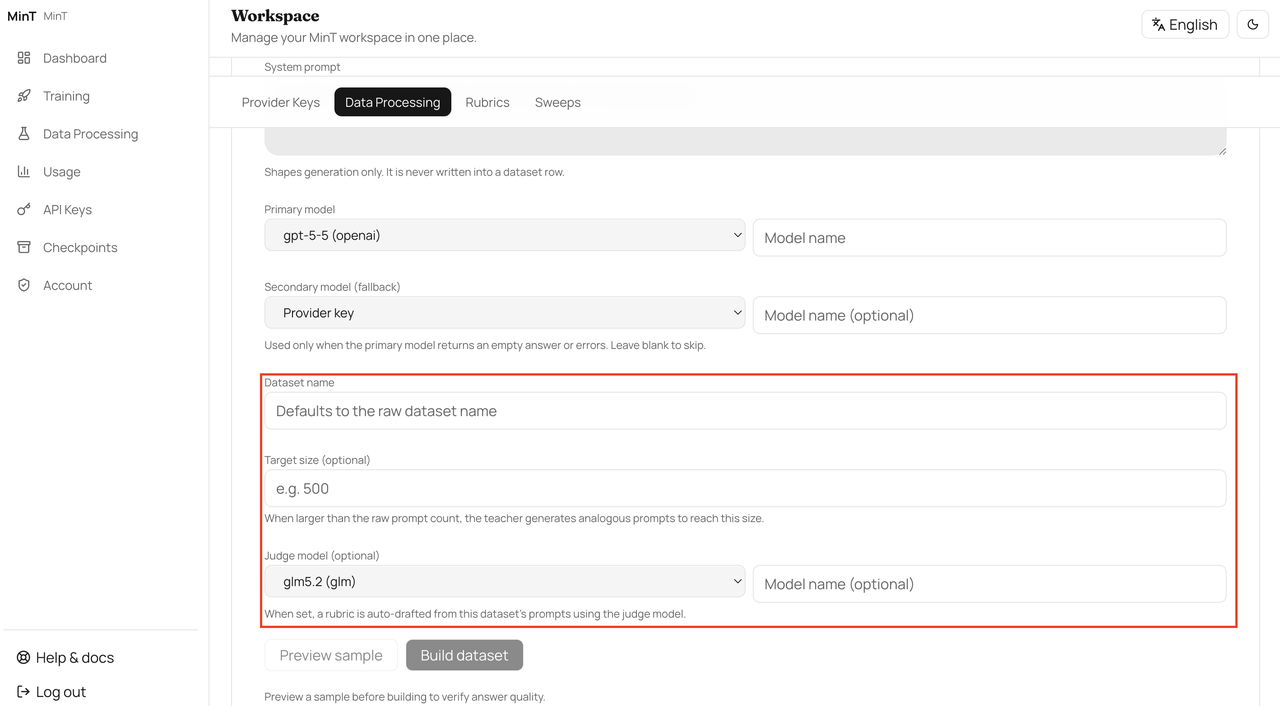The image size is (1280, 706).
Task: Switch to the Rubrics tab
Action: click(488, 102)
